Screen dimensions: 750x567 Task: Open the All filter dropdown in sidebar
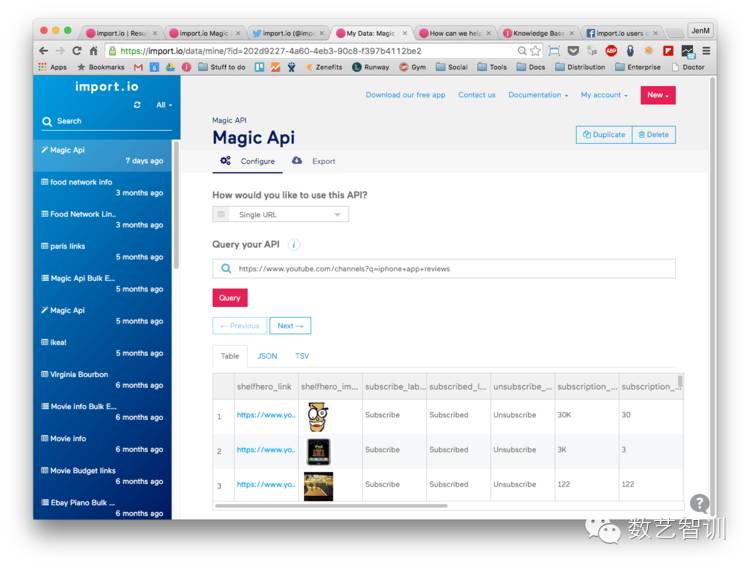pyautogui.click(x=164, y=105)
